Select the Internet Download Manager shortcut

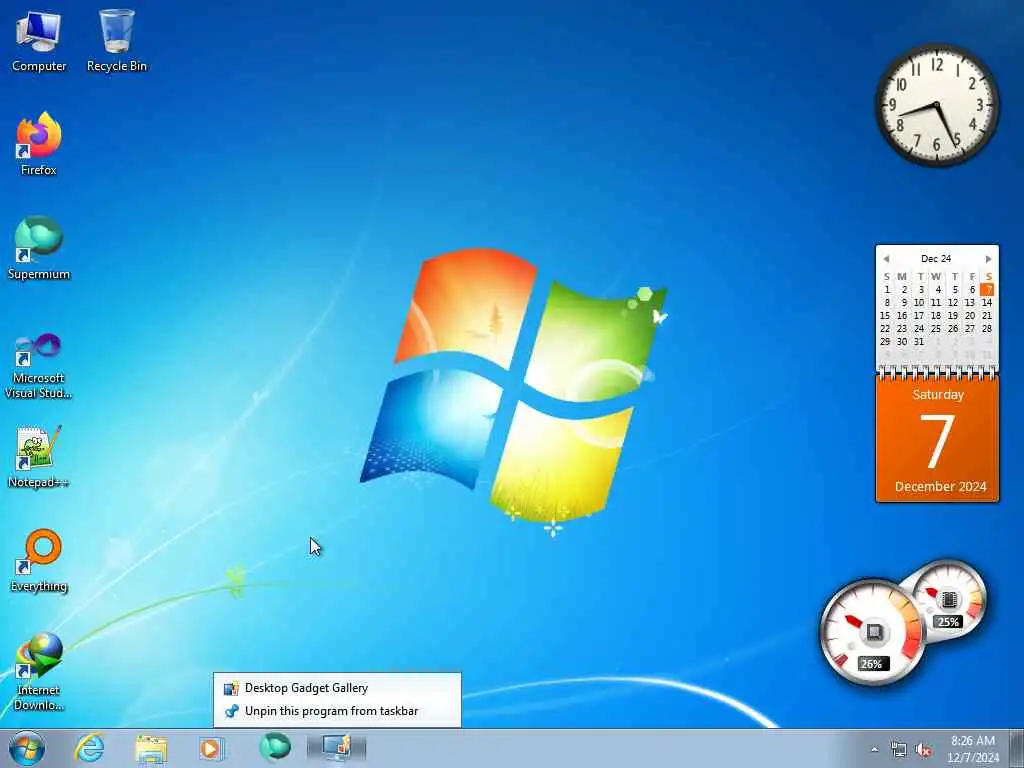(39, 671)
